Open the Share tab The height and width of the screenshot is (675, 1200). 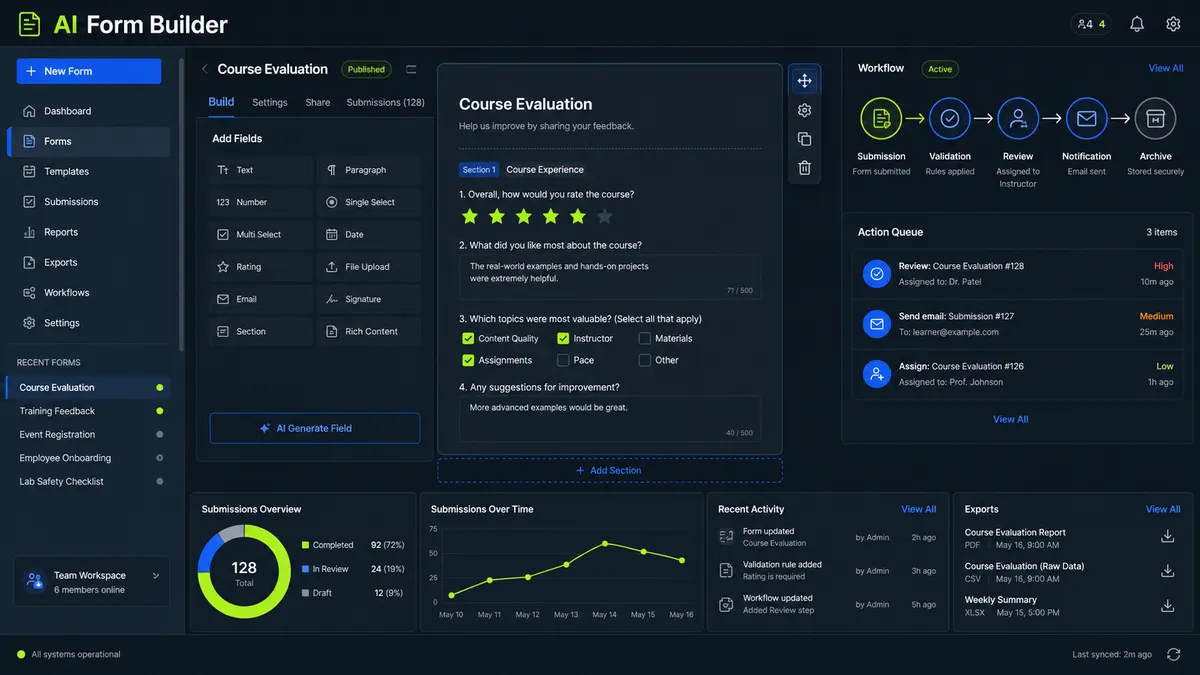pos(318,102)
